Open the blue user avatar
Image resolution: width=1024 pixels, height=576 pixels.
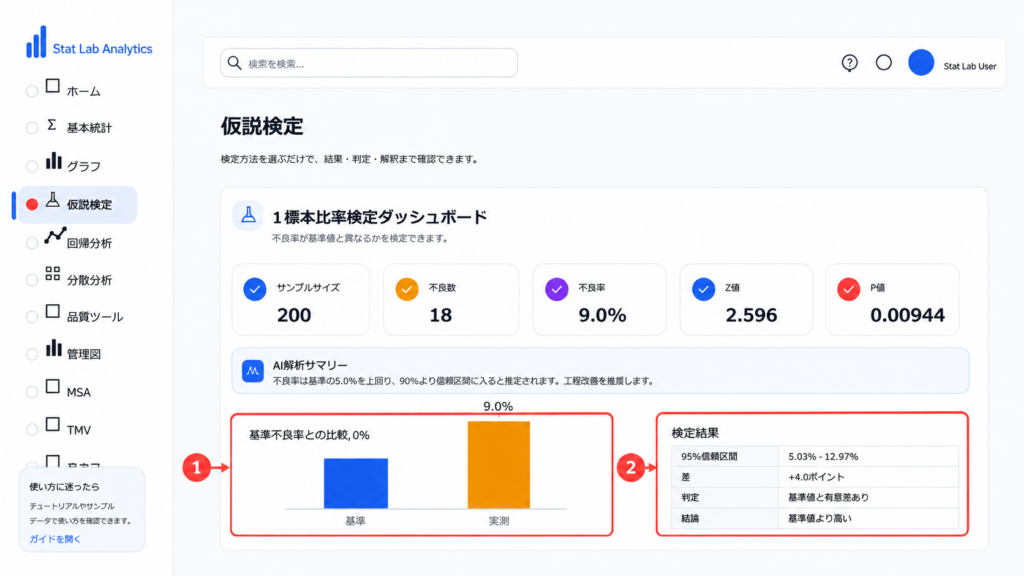921,63
